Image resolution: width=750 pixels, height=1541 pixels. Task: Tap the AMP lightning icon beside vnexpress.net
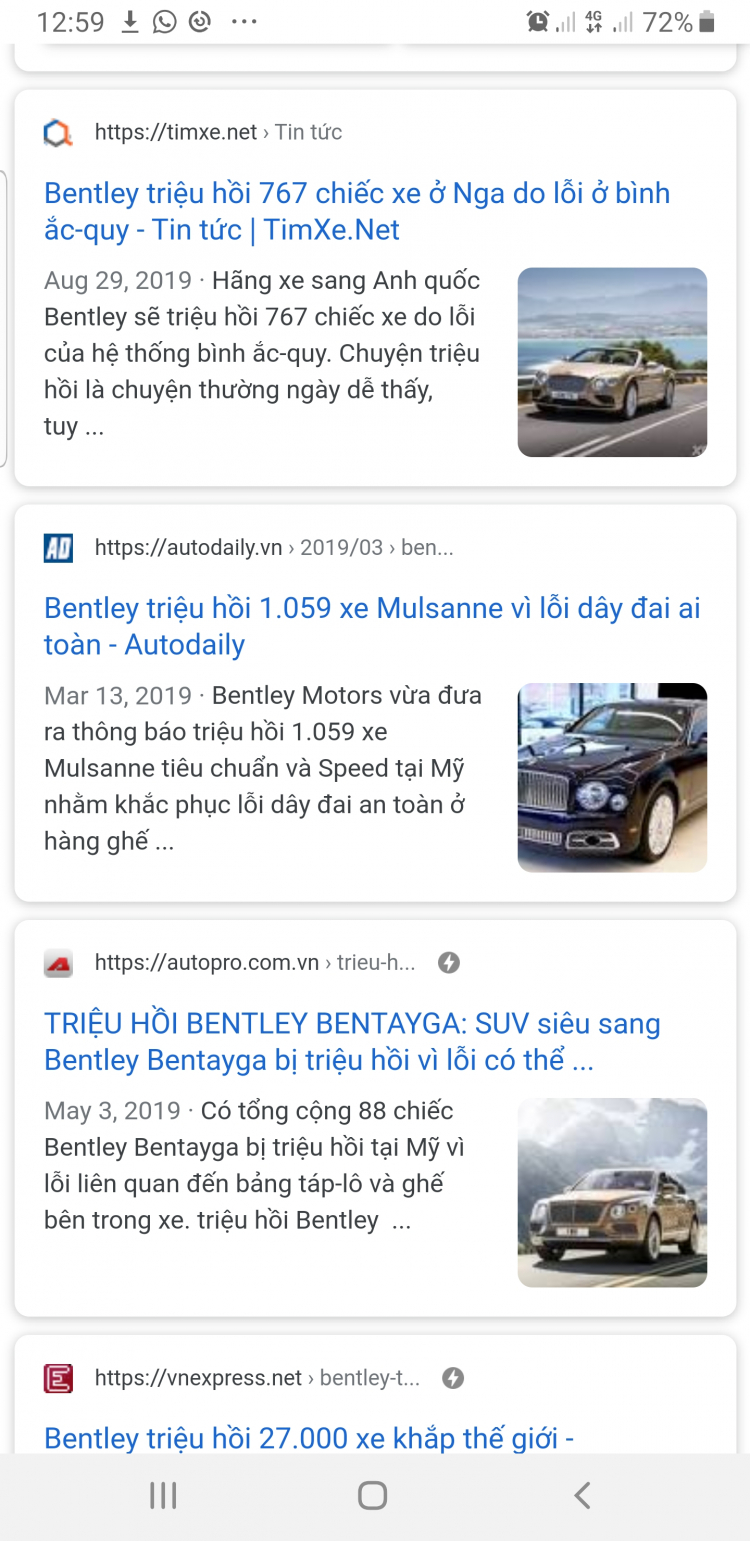[x=453, y=1378]
